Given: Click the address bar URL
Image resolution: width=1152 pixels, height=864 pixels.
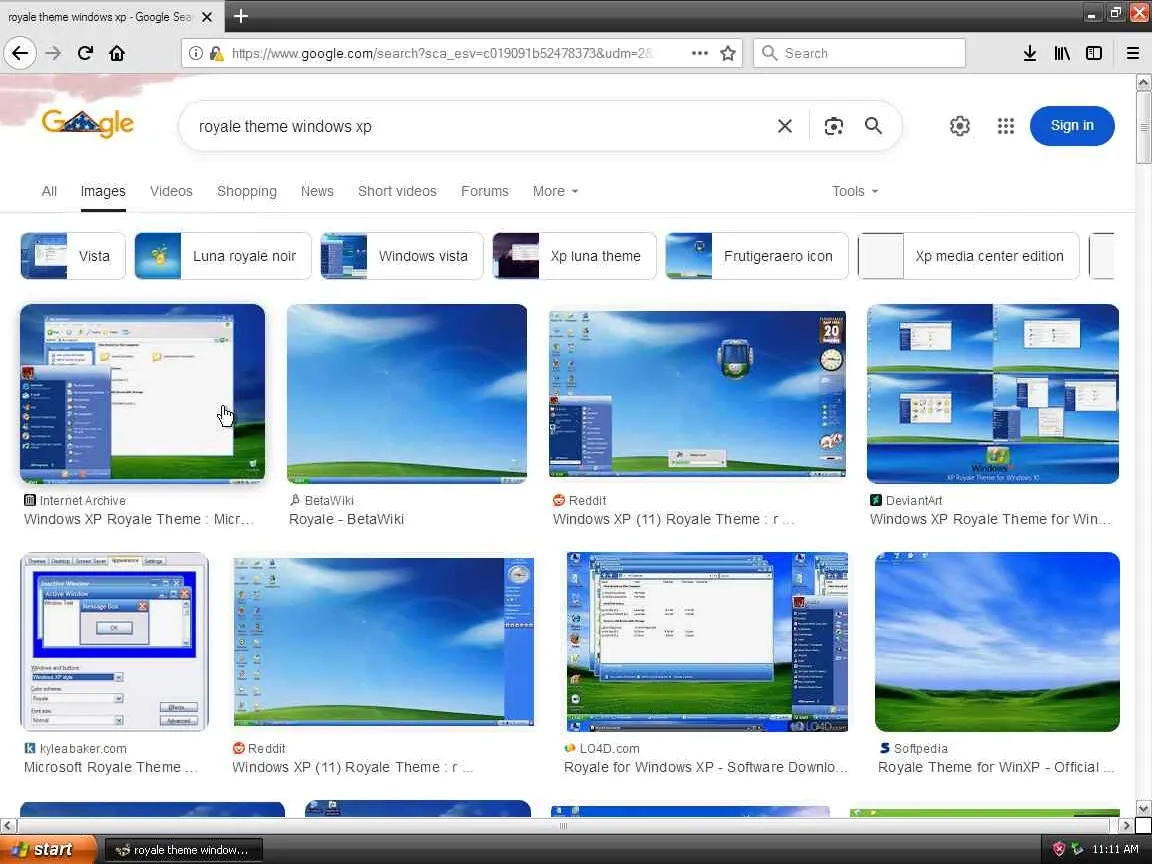Looking at the screenshot, I should (x=442, y=53).
